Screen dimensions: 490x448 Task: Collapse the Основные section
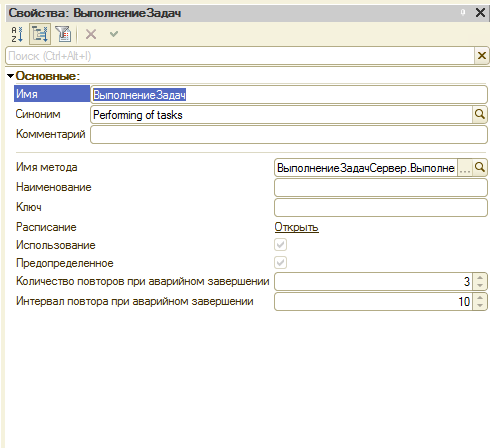tap(10, 76)
